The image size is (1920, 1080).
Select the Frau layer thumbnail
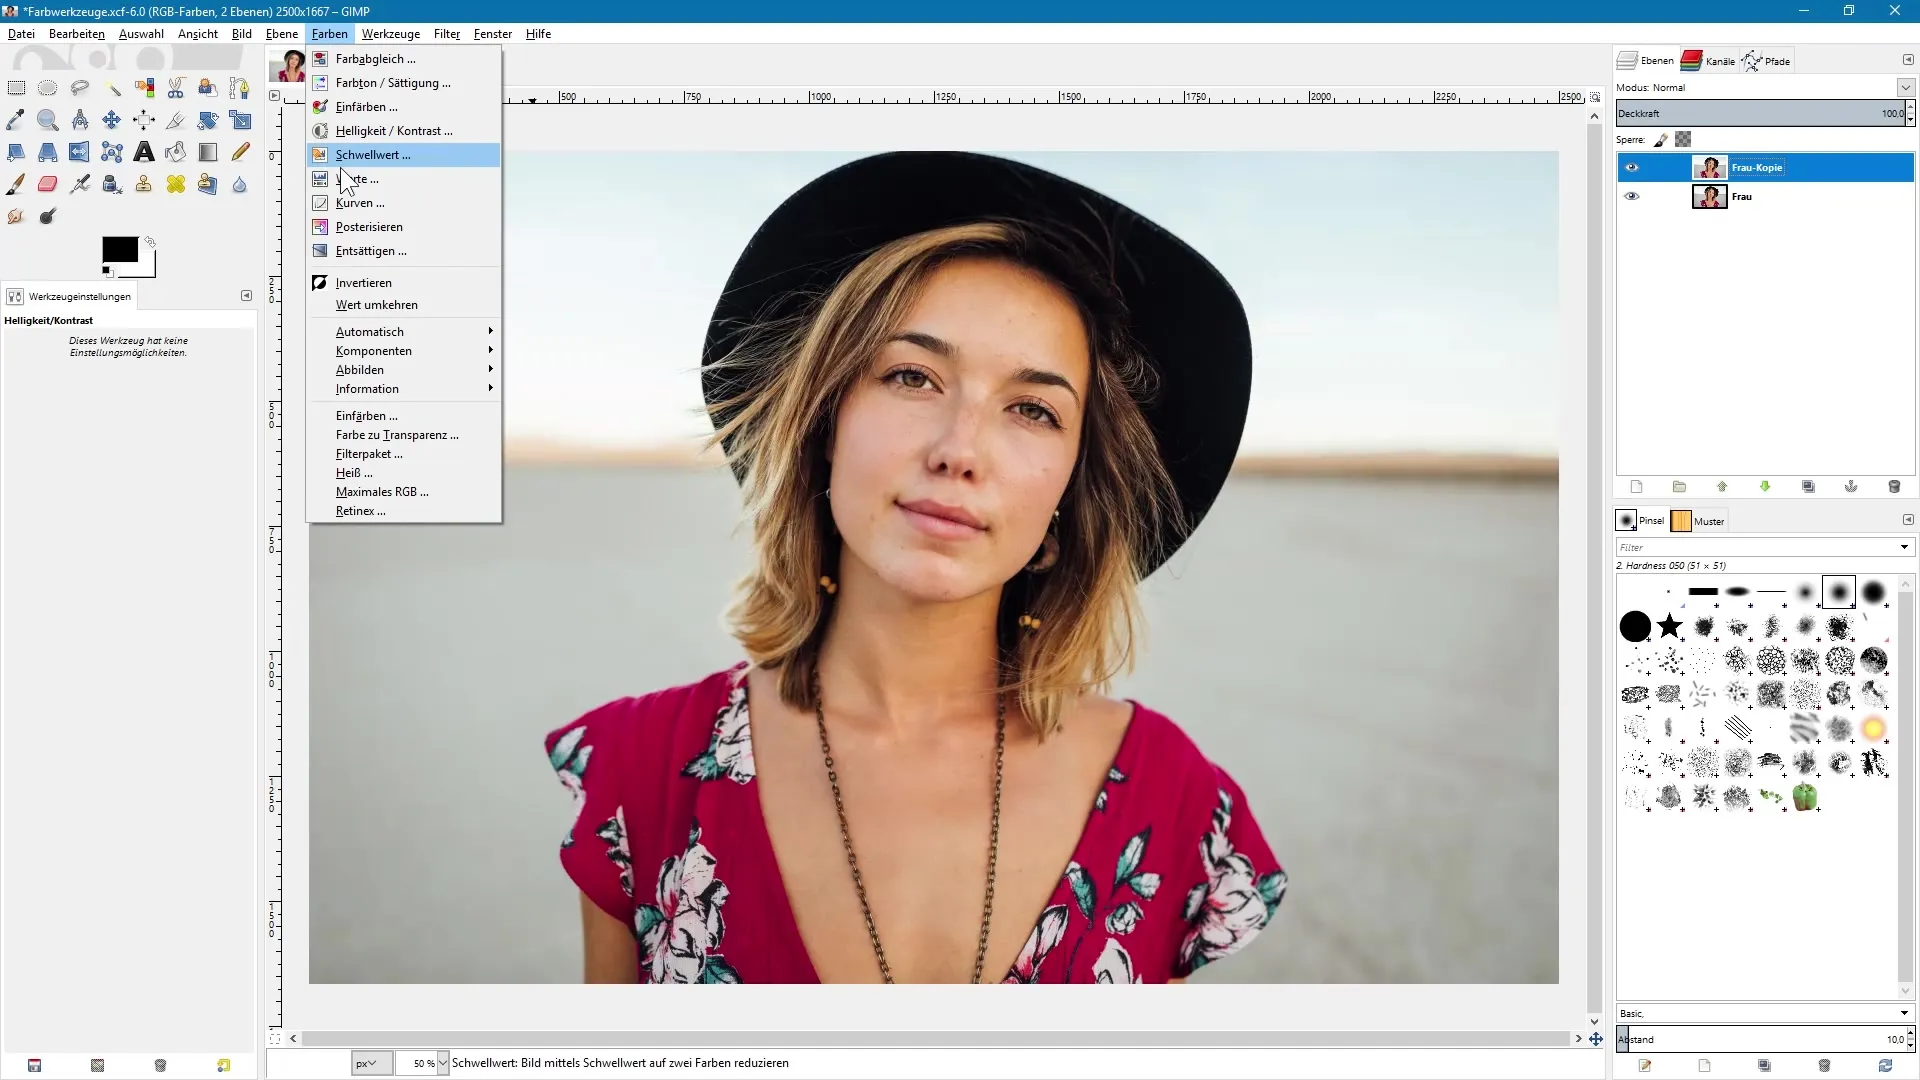tap(1709, 197)
